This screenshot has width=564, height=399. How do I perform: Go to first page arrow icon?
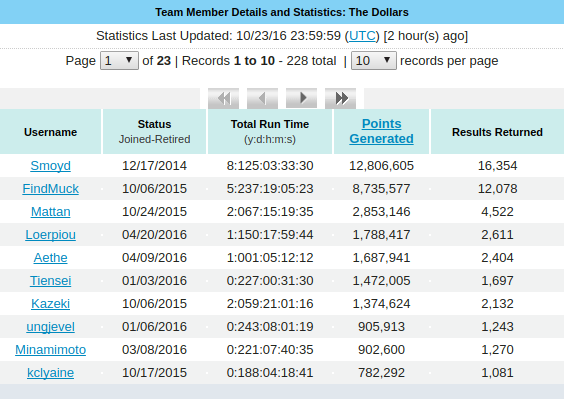click(223, 98)
